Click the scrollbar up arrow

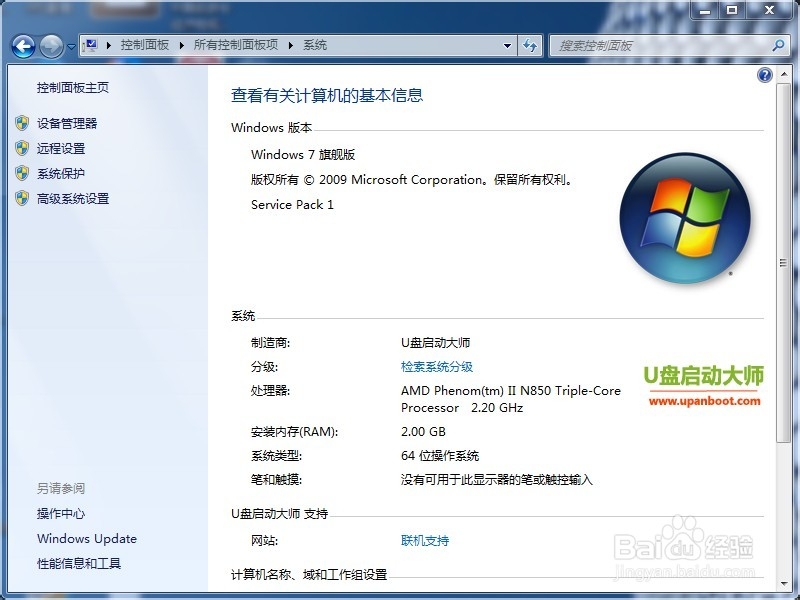click(784, 74)
